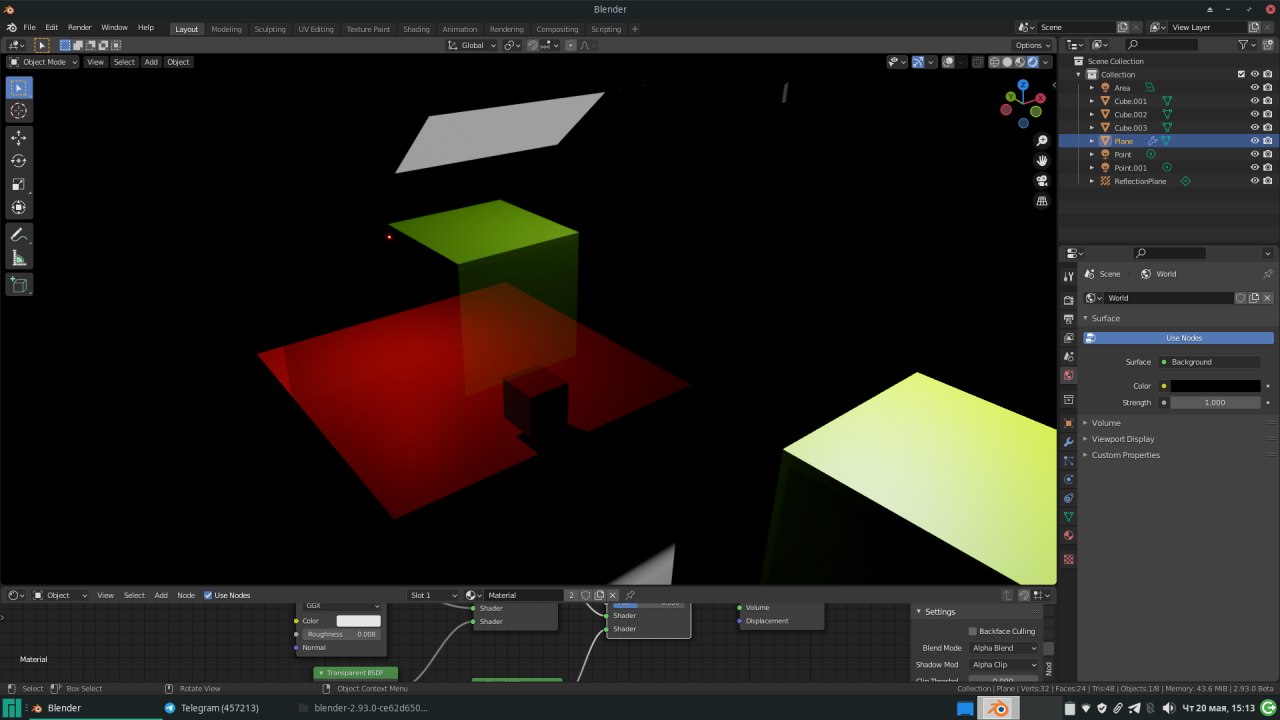Expand the Cube.002 tree item

pyautogui.click(x=1092, y=115)
